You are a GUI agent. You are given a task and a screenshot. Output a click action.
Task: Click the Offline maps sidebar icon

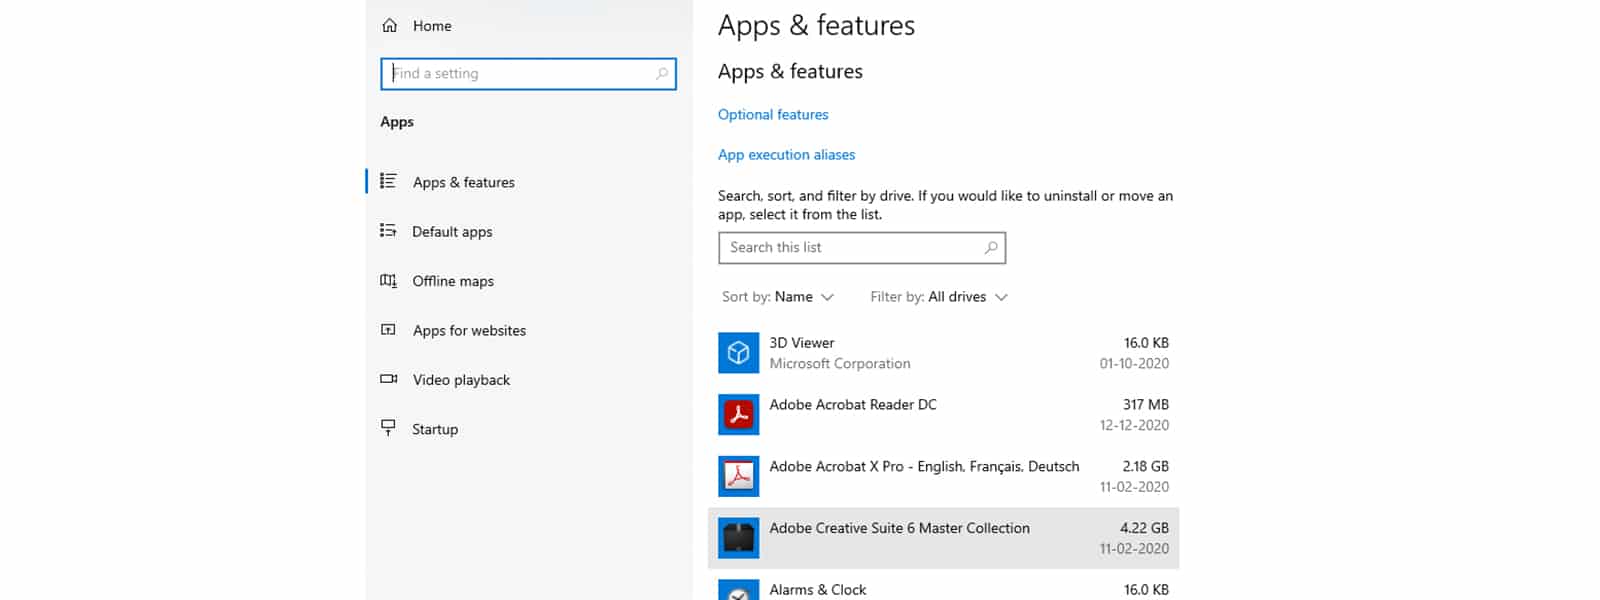coord(388,281)
